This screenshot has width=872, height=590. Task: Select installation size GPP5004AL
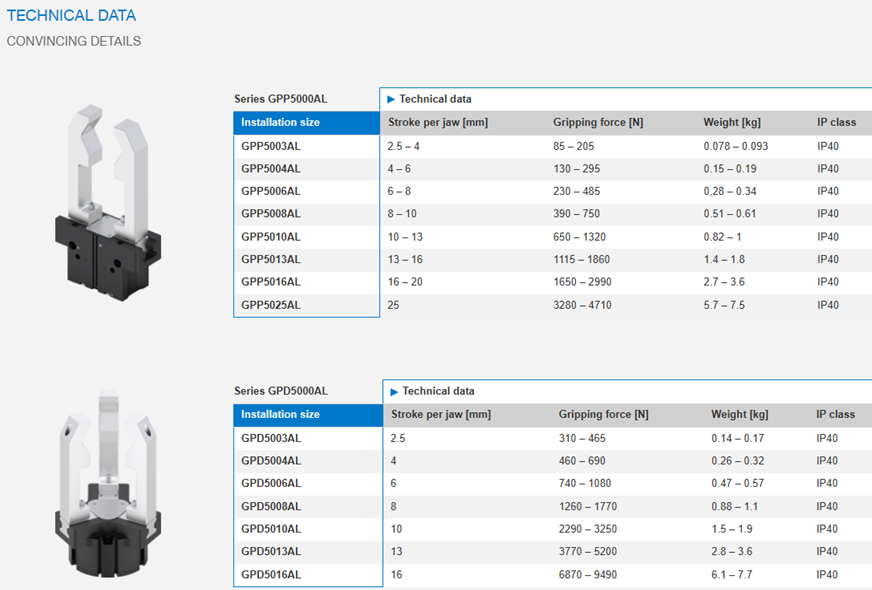pos(271,169)
